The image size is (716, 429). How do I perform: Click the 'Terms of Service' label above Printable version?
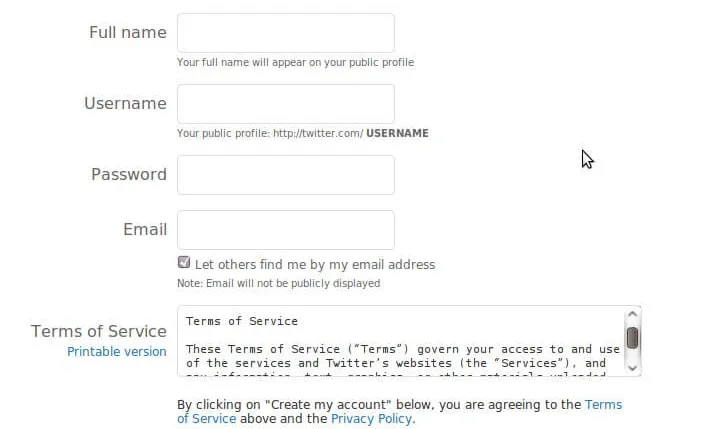[x=99, y=331]
